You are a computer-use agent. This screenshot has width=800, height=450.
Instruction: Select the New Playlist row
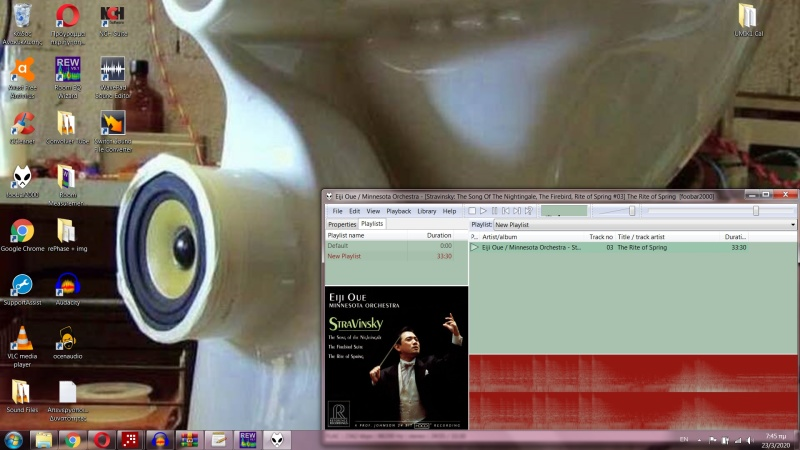(396, 256)
